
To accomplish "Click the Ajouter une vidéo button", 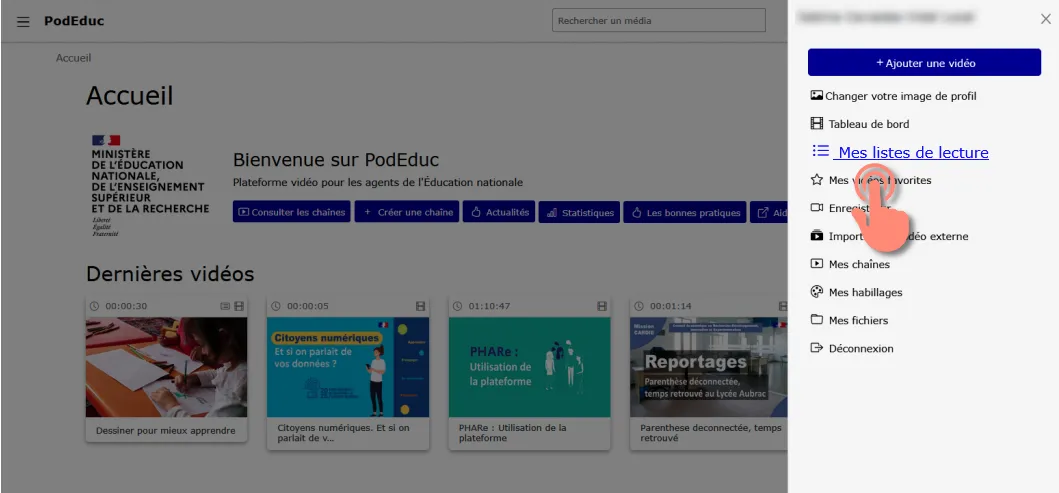I will pos(924,63).
